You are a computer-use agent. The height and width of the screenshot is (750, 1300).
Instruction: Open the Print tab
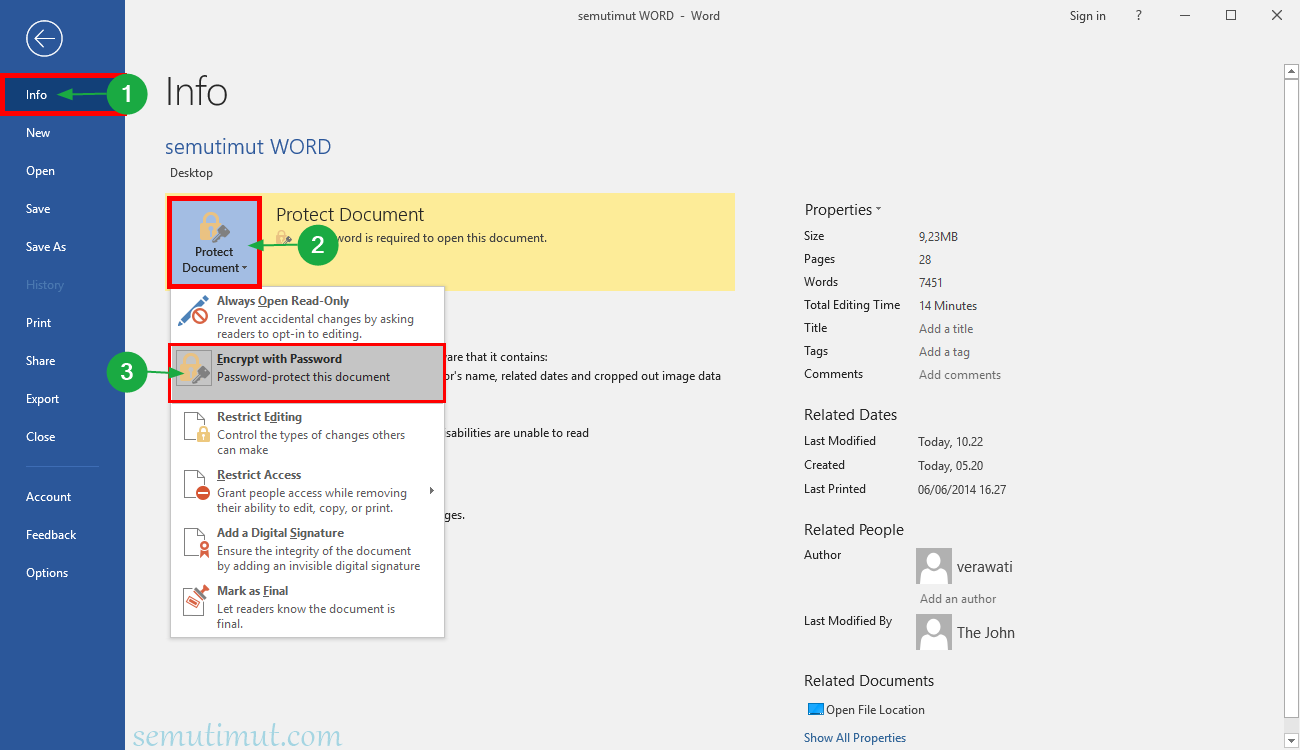click(63, 323)
